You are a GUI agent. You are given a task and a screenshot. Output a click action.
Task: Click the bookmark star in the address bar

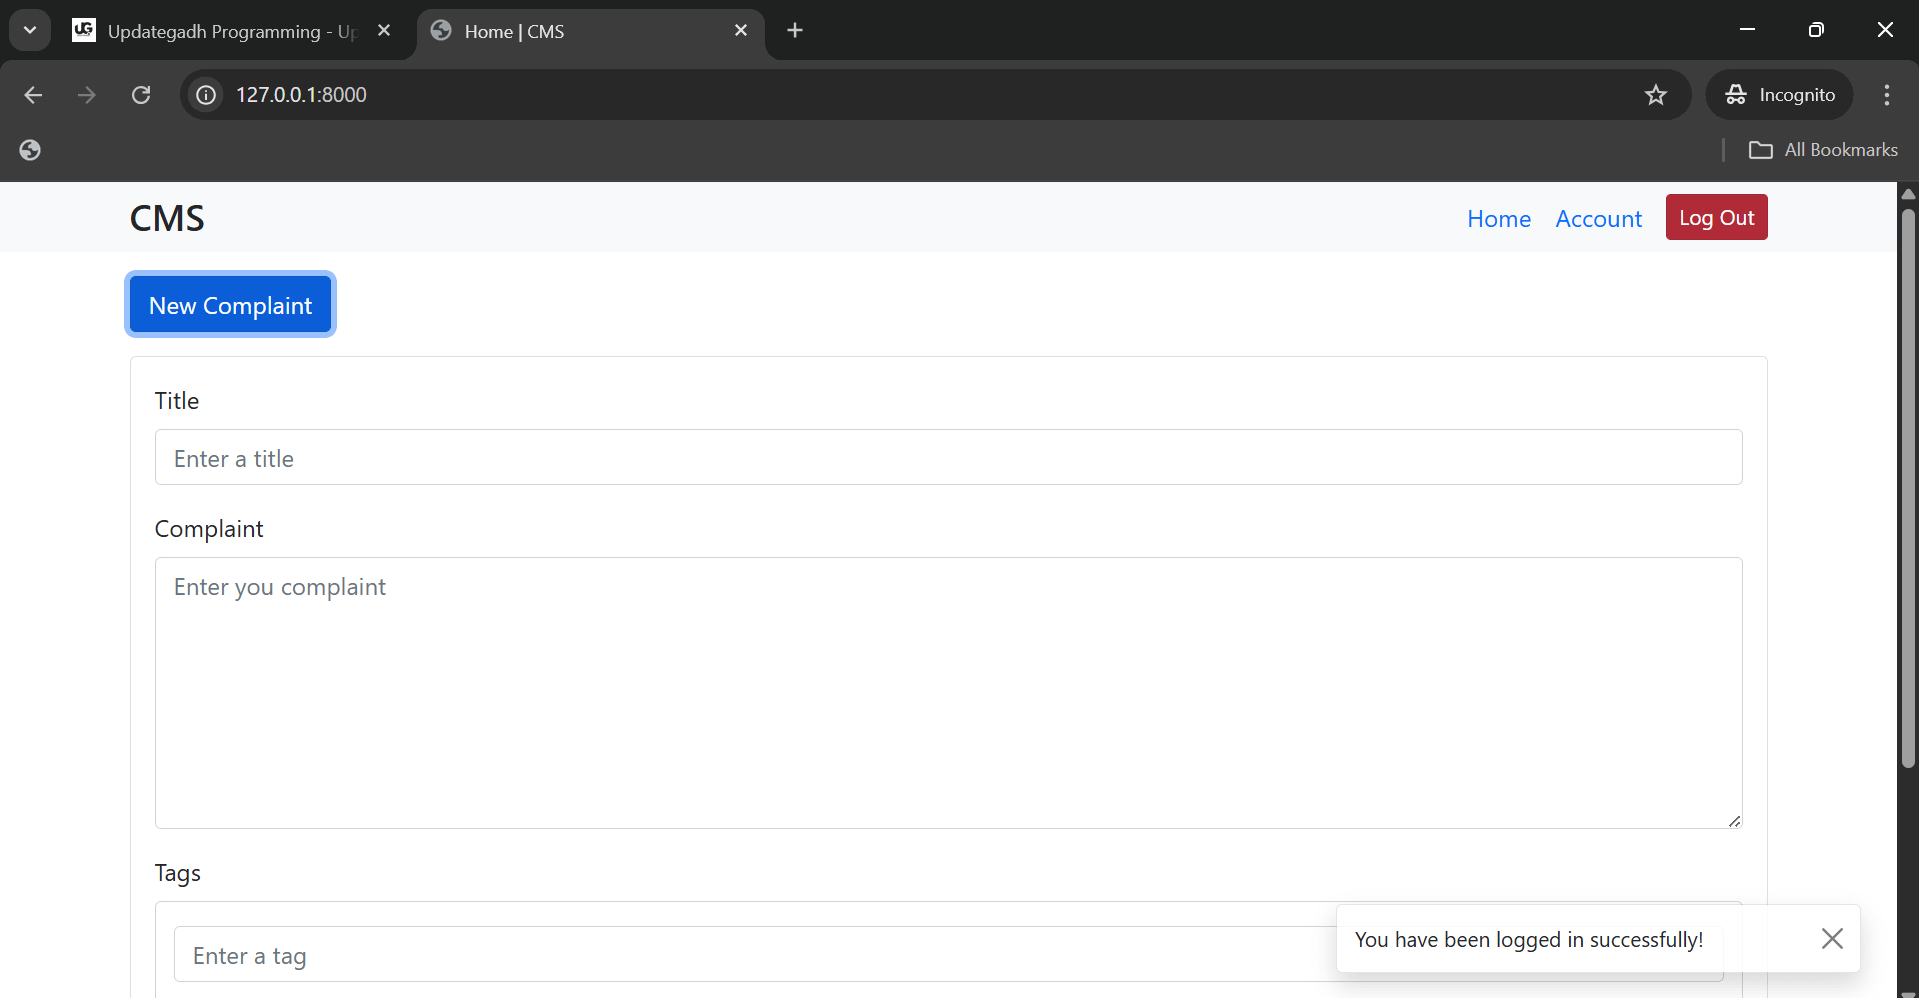click(x=1656, y=94)
